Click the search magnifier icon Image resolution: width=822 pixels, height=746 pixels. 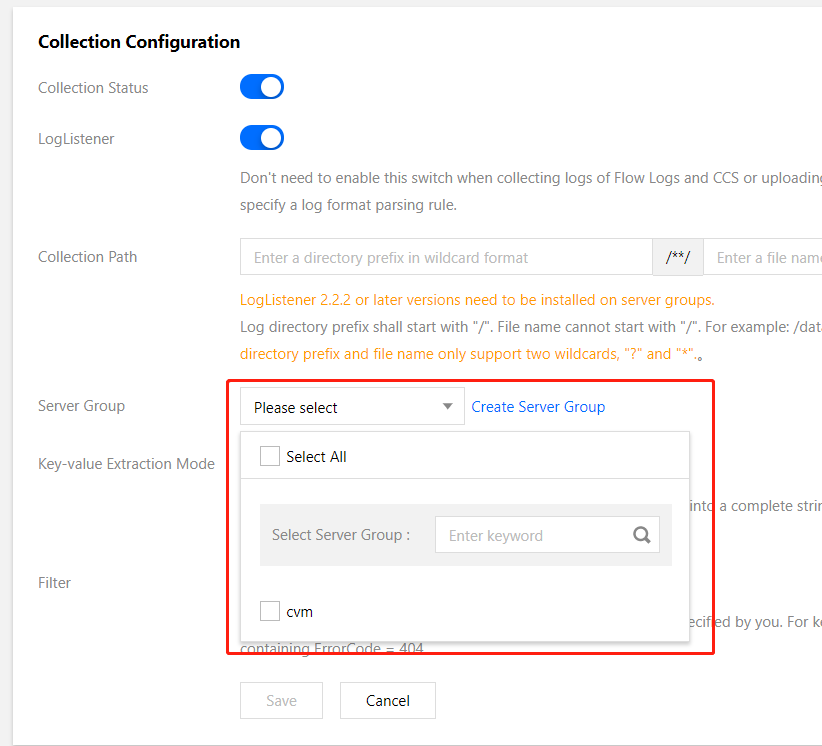pyautogui.click(x=642, y=535)
